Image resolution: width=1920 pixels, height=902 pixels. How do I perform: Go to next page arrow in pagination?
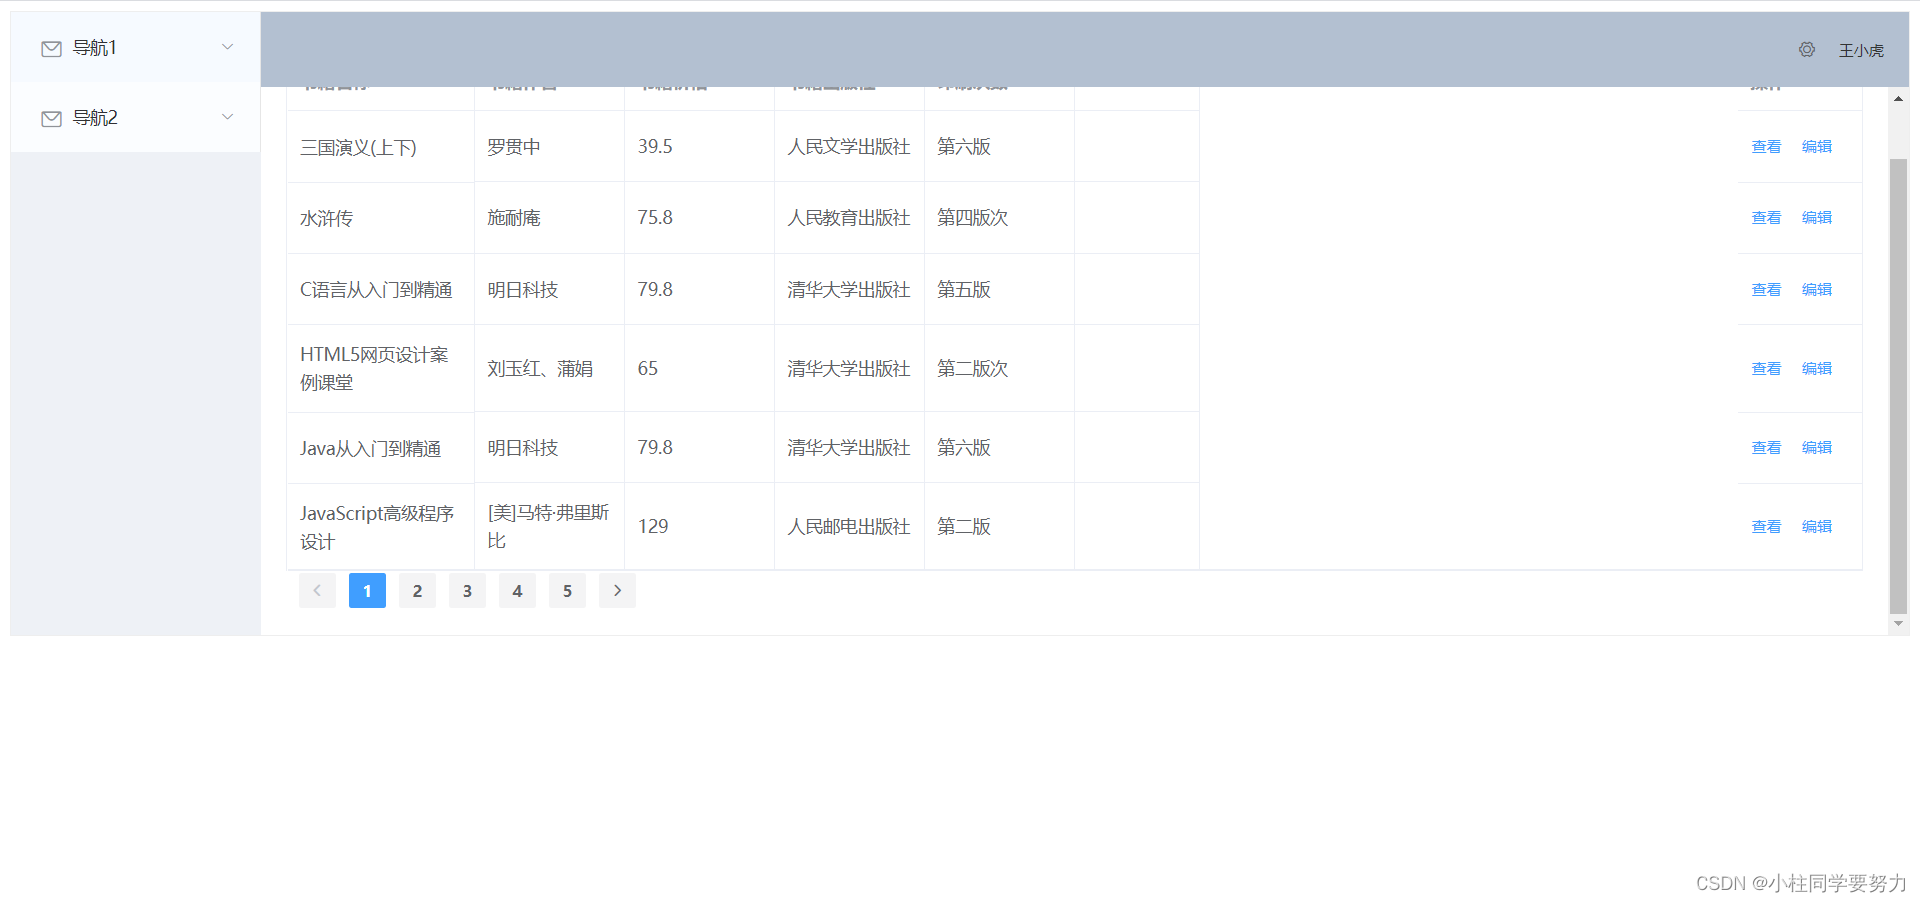point(617,590)
